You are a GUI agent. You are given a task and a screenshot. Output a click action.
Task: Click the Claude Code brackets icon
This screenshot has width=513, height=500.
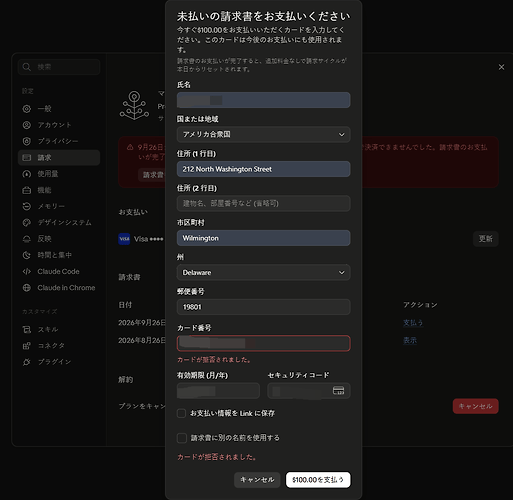click(27, 271)
